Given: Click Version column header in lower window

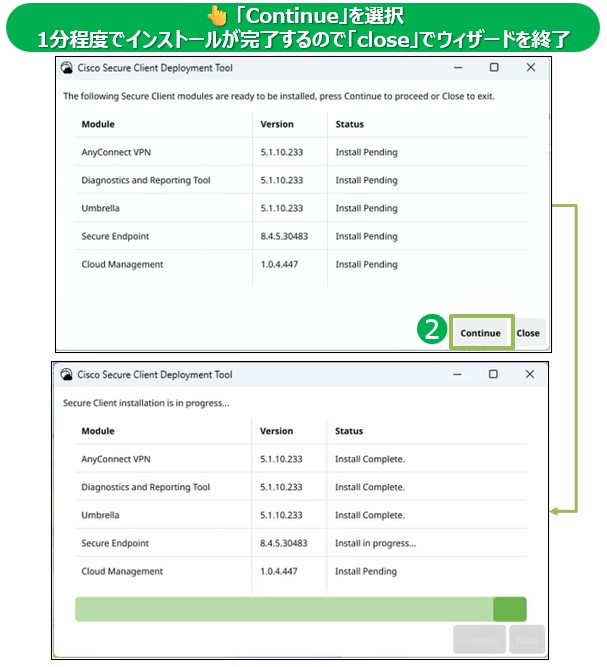Looking at the screenshot, I should [x=276, y=431].
